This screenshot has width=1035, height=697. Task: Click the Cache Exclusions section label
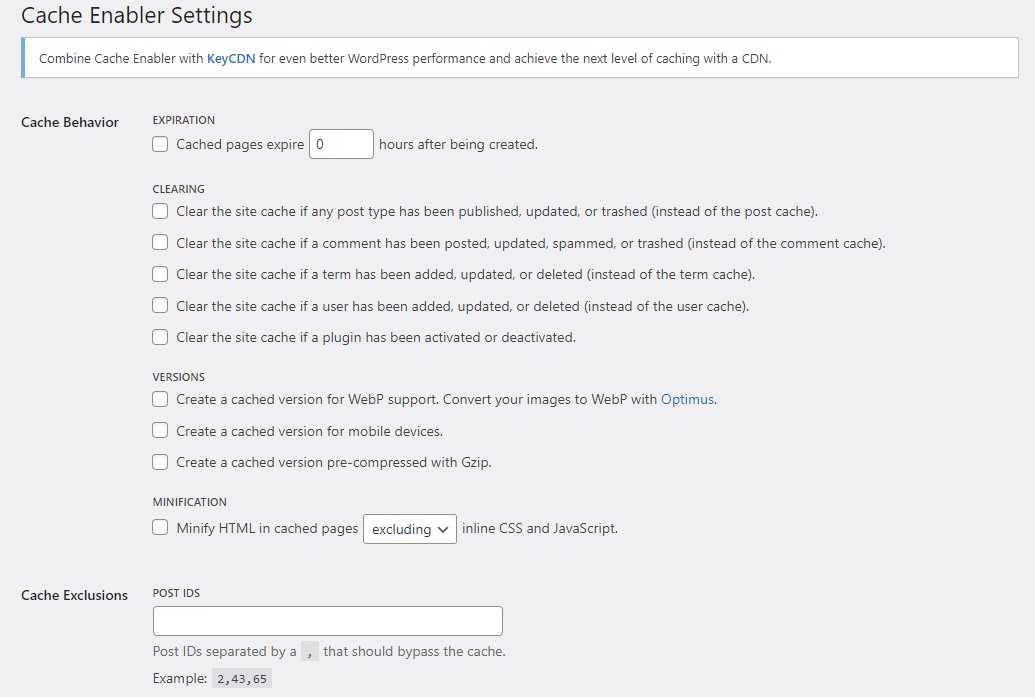75,595
